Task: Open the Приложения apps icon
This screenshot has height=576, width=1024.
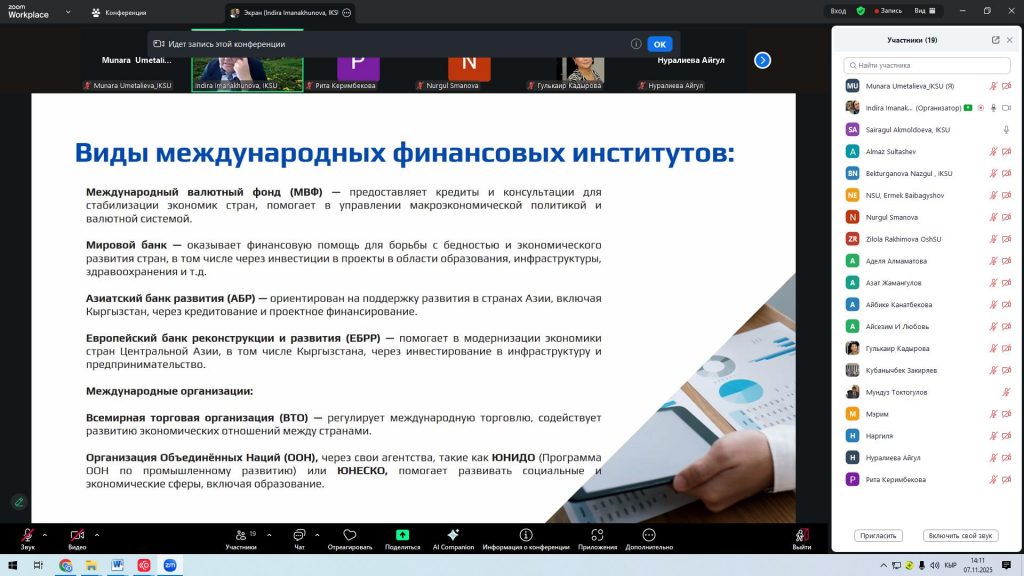Action: click(x=597, y=536)
